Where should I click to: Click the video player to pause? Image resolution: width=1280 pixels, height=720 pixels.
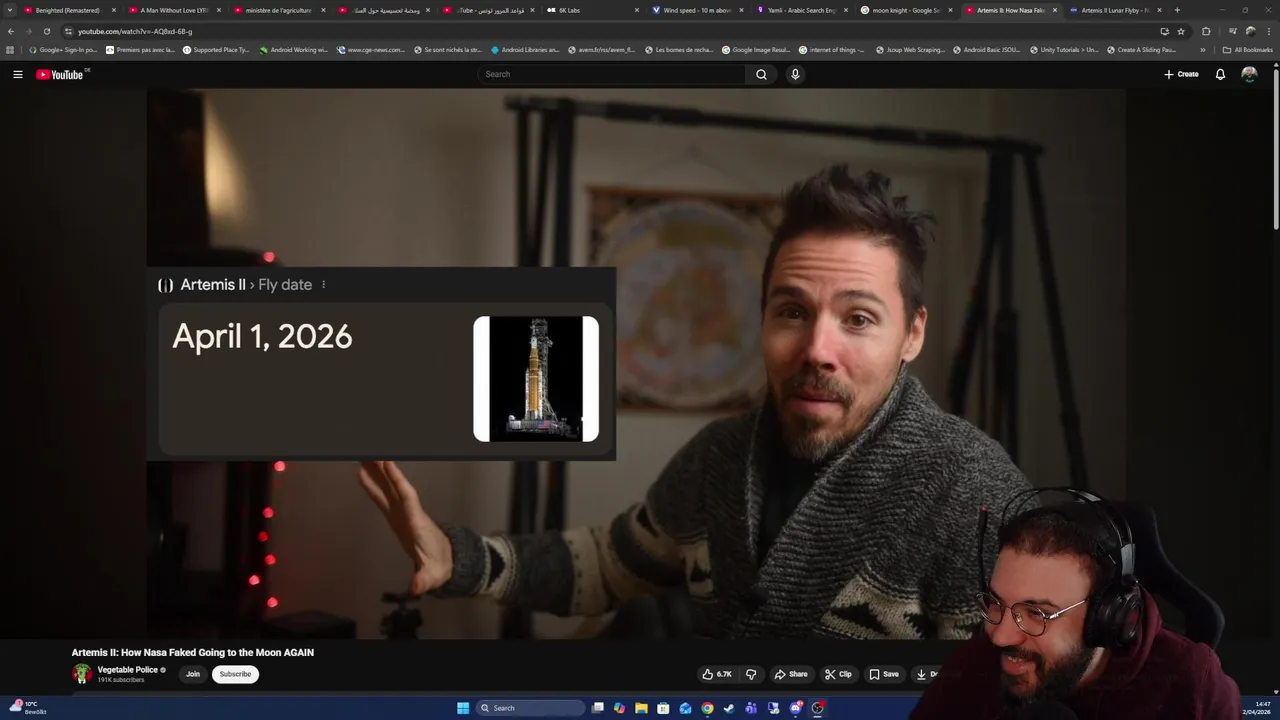click(636, 363)
